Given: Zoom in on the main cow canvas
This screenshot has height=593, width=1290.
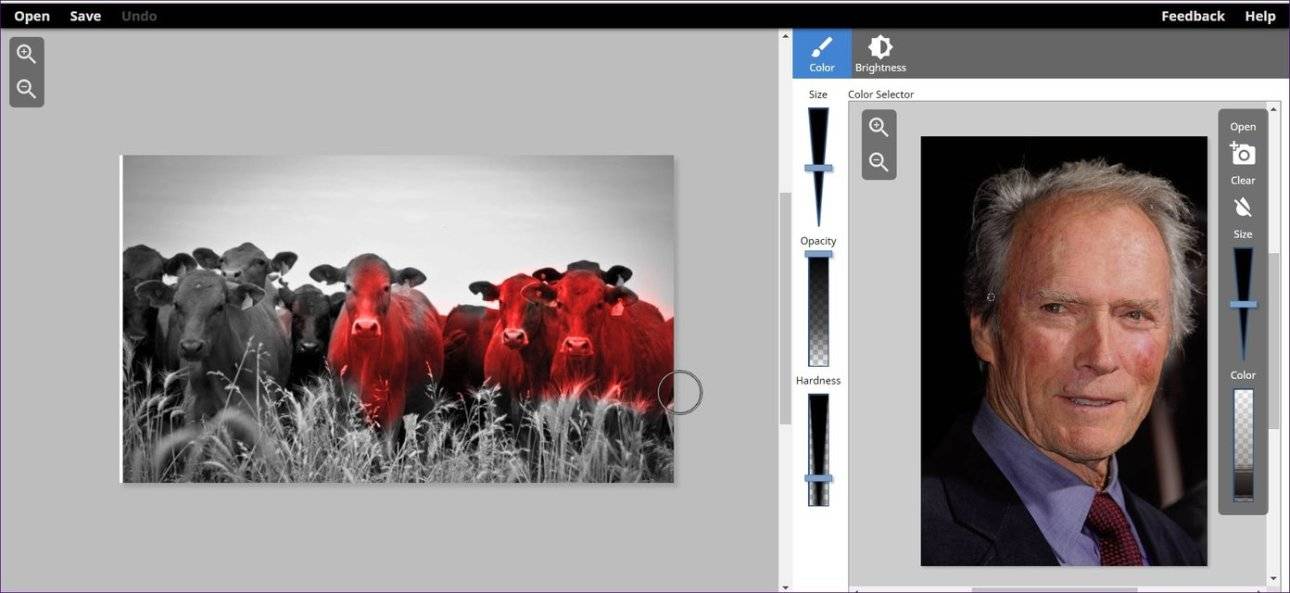Looking at the screenshot, I should pyautogui.click(x=27, y=54).
